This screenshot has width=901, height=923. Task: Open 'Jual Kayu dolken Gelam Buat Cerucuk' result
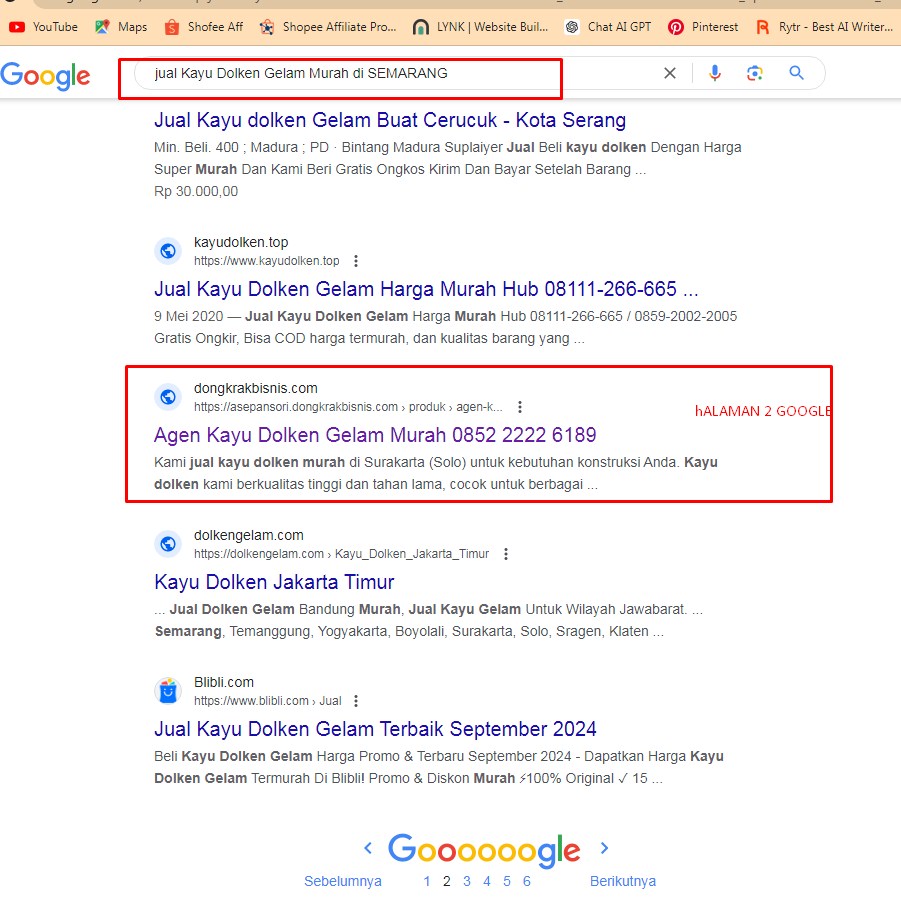click(x=390, y=120)
